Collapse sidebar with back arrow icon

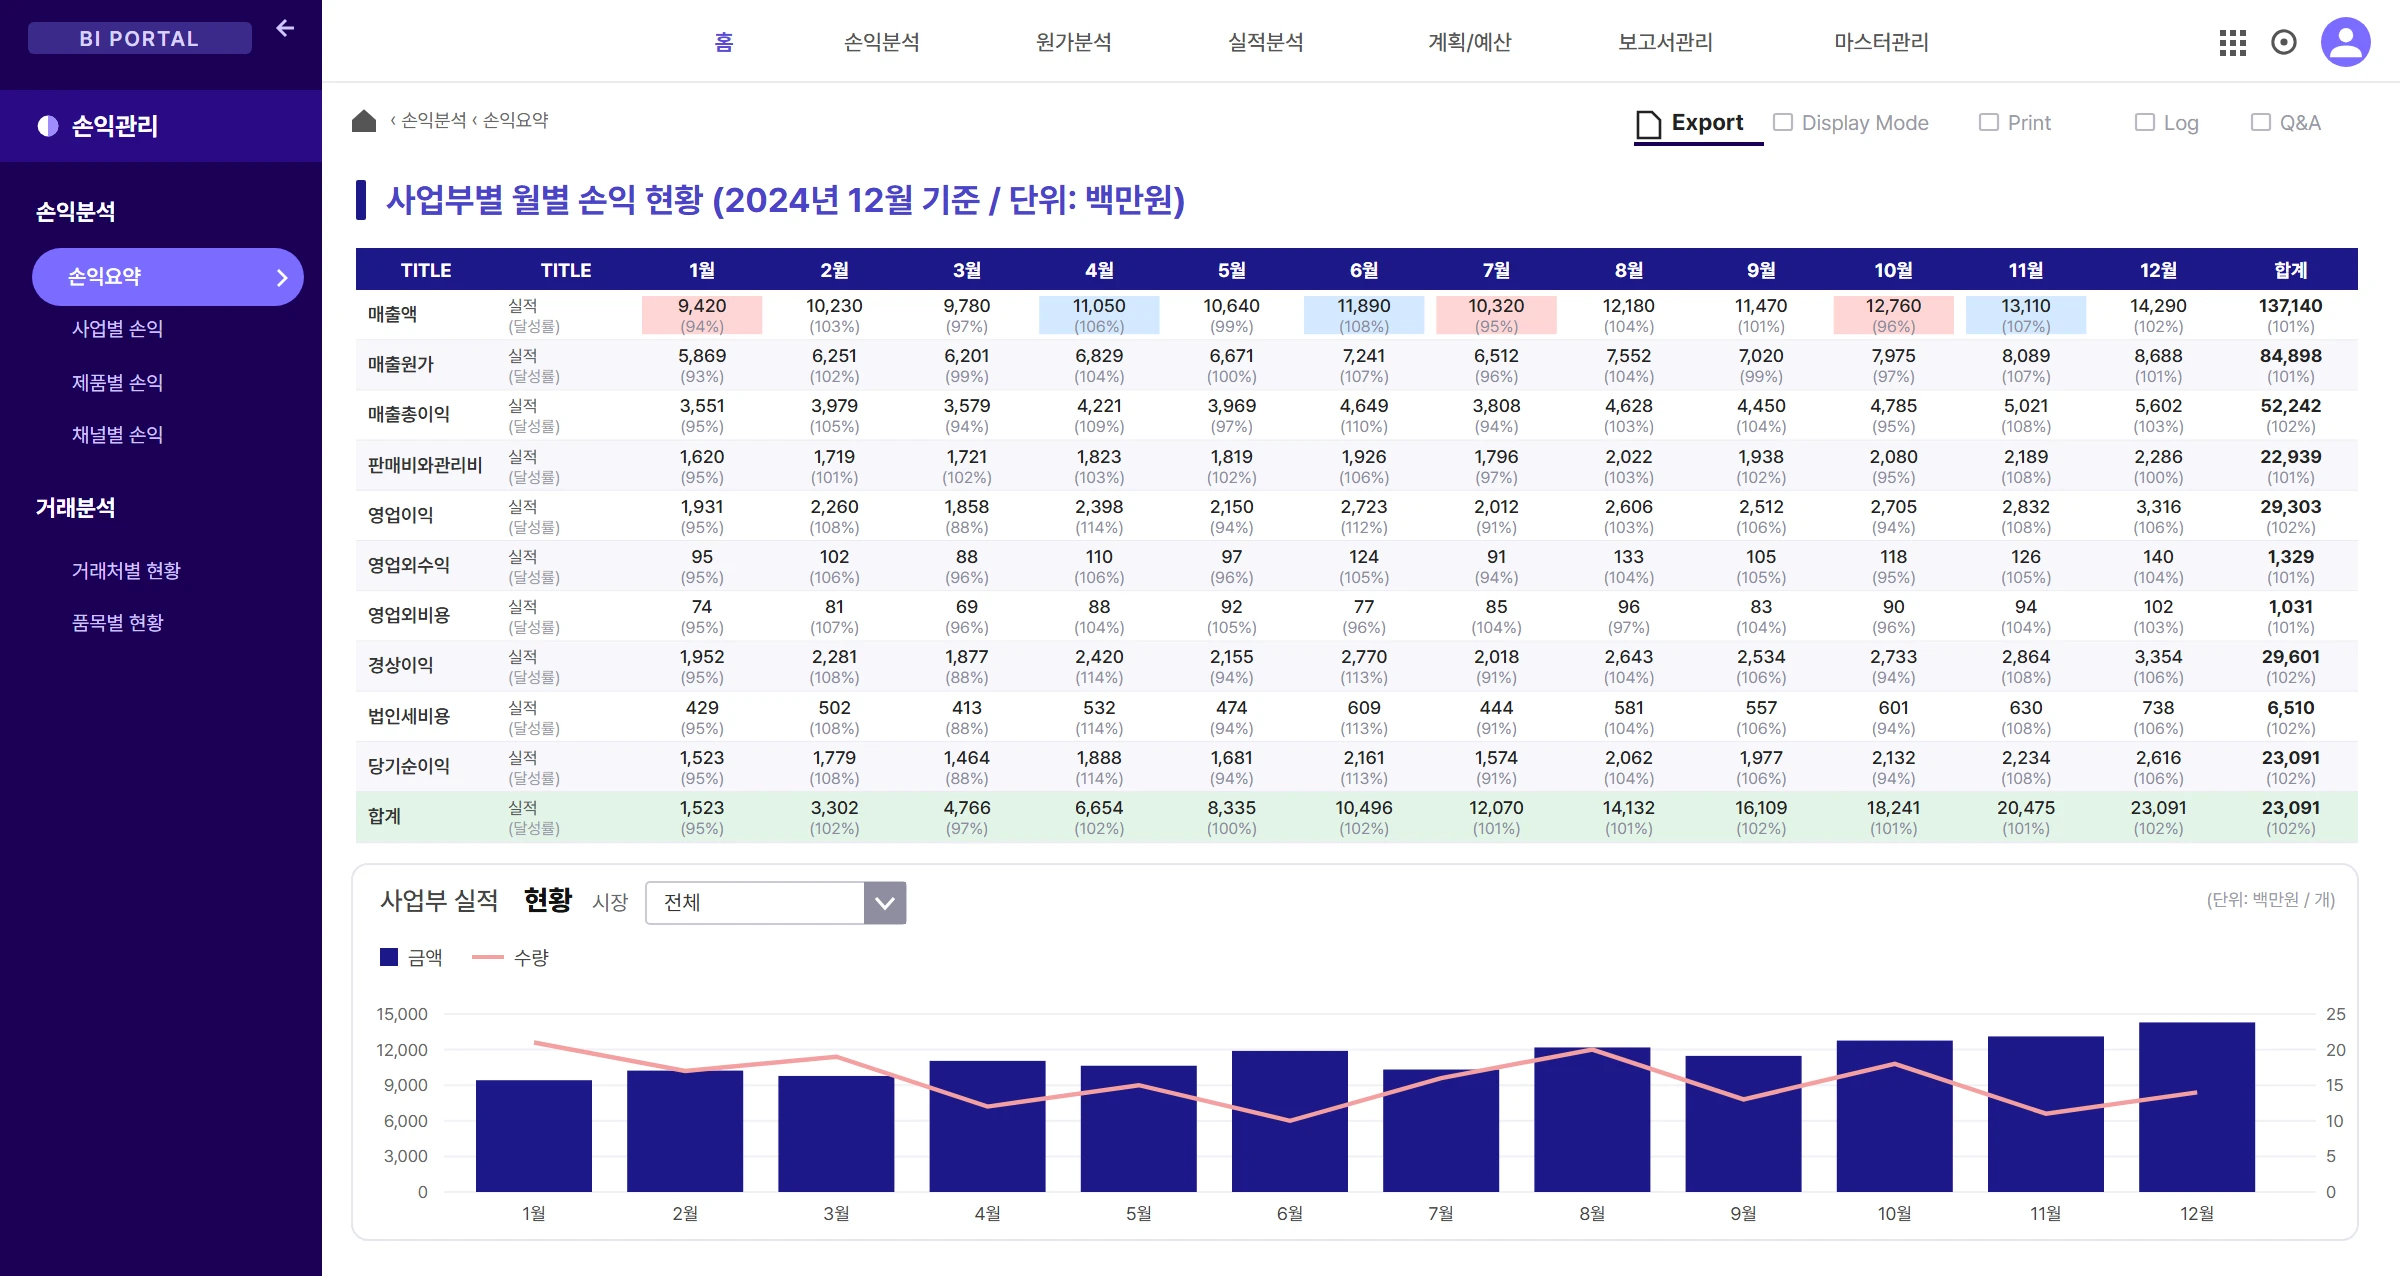tap(285, 28)
